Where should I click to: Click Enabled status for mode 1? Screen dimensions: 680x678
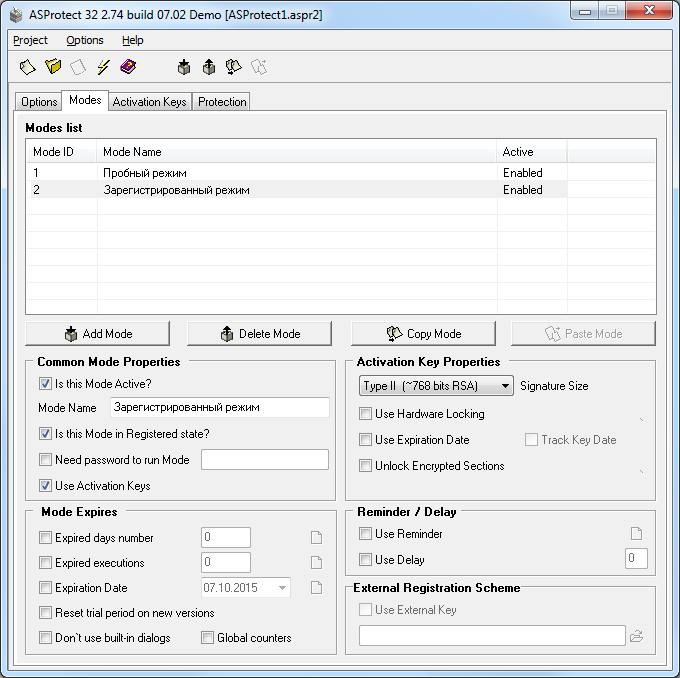tap(523, 173)
